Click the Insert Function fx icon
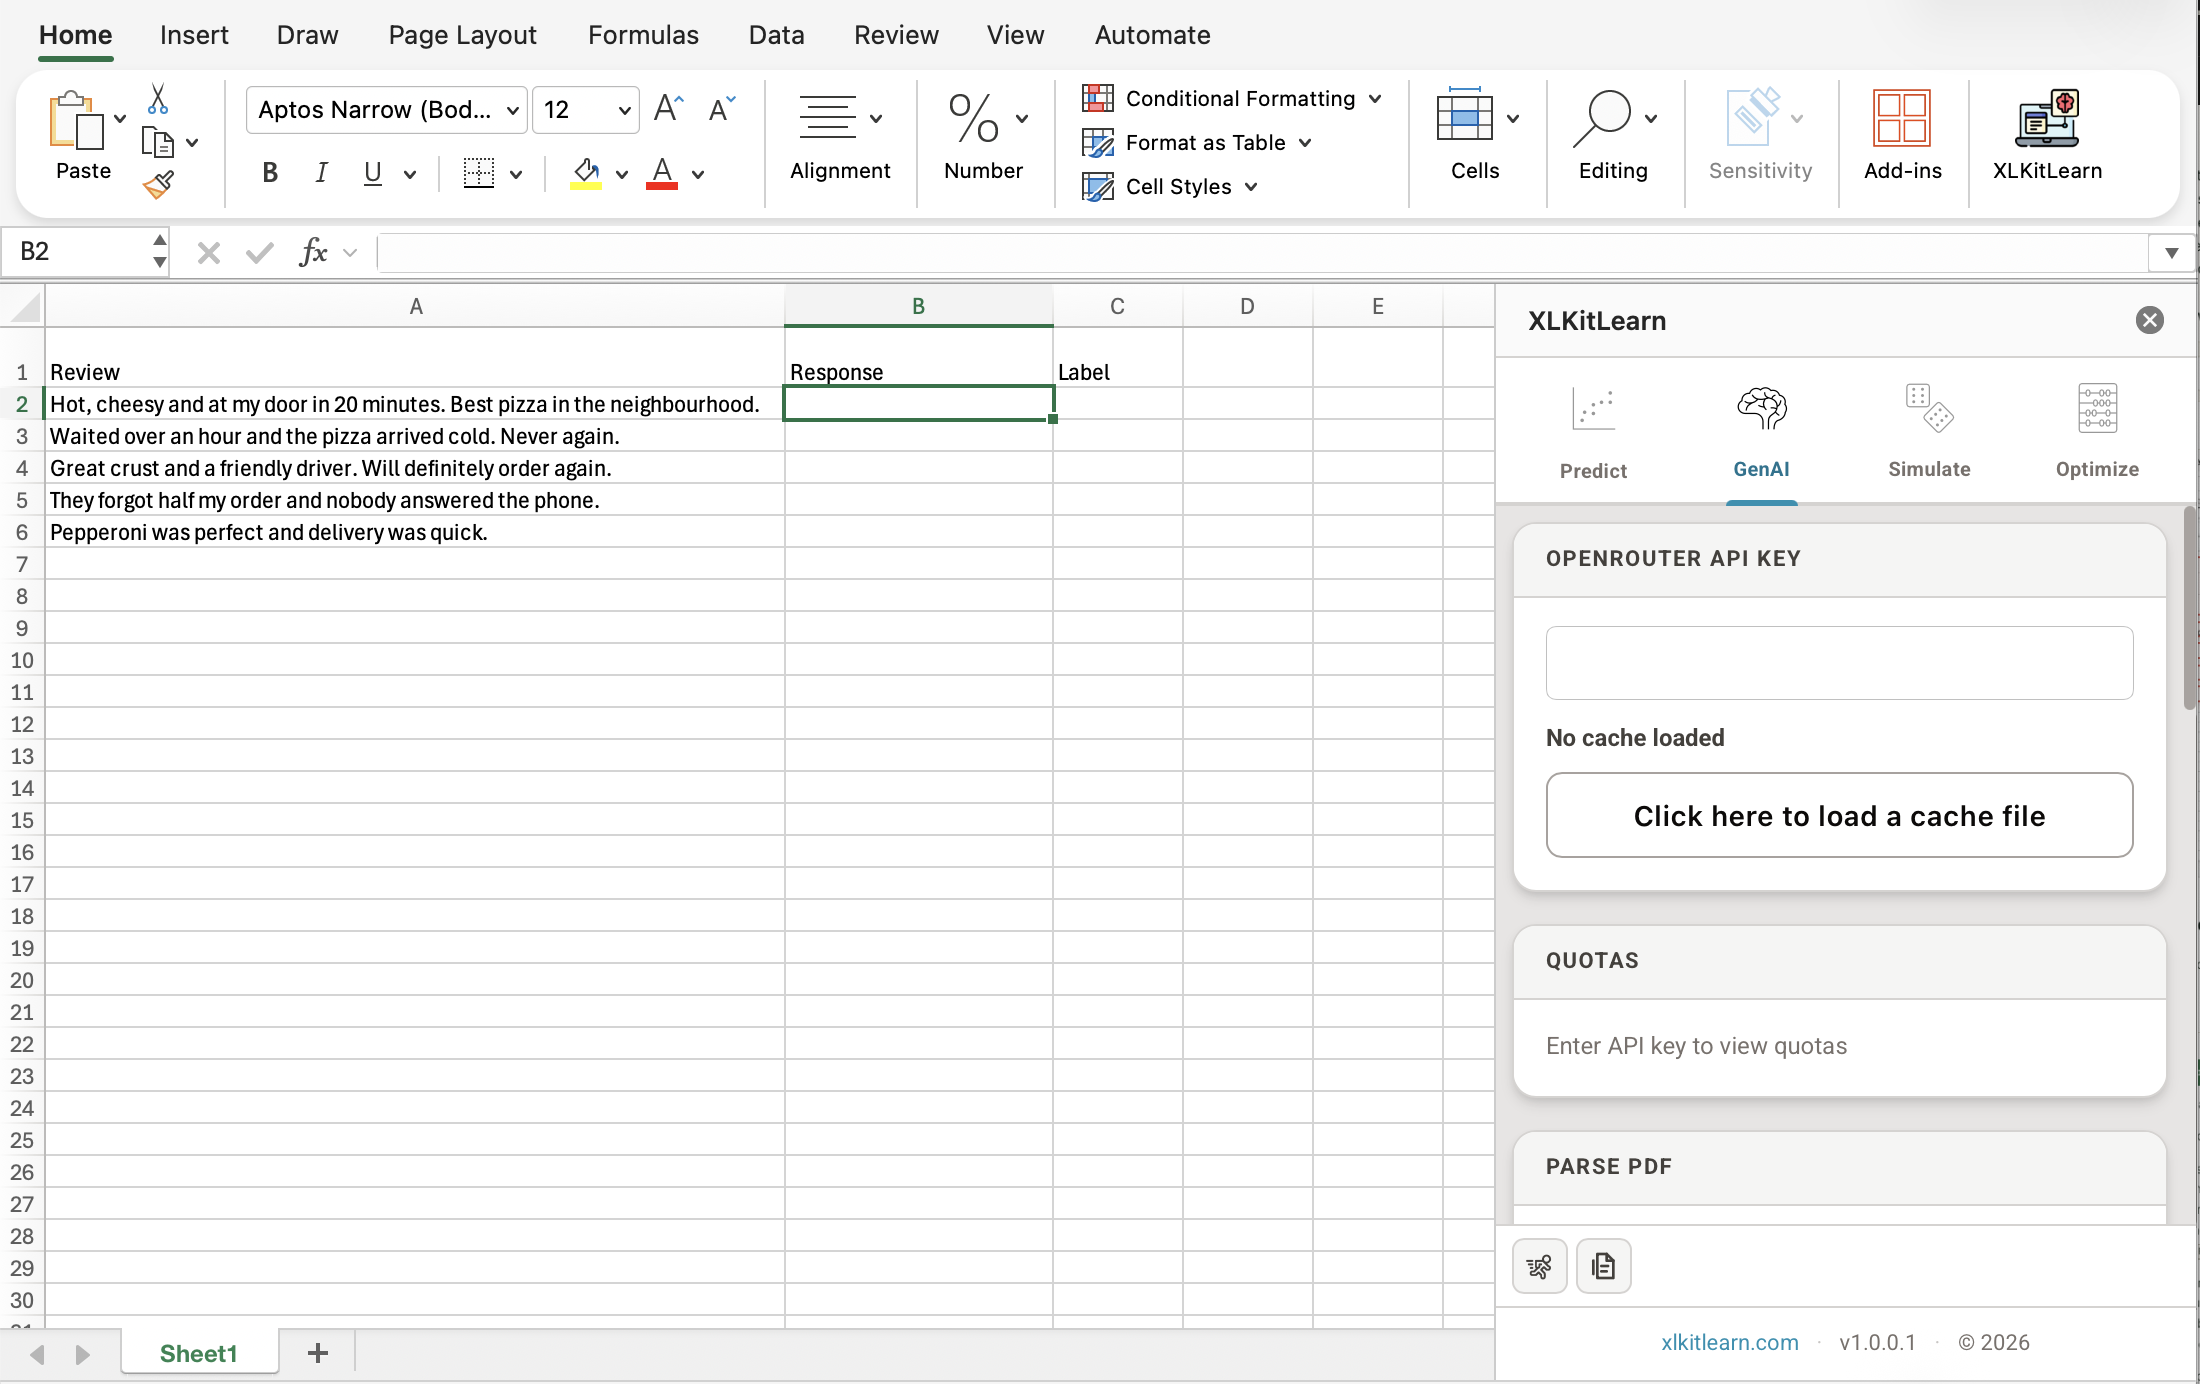The width and height of the screenshot is (2200, 1384). click(313, 252)
